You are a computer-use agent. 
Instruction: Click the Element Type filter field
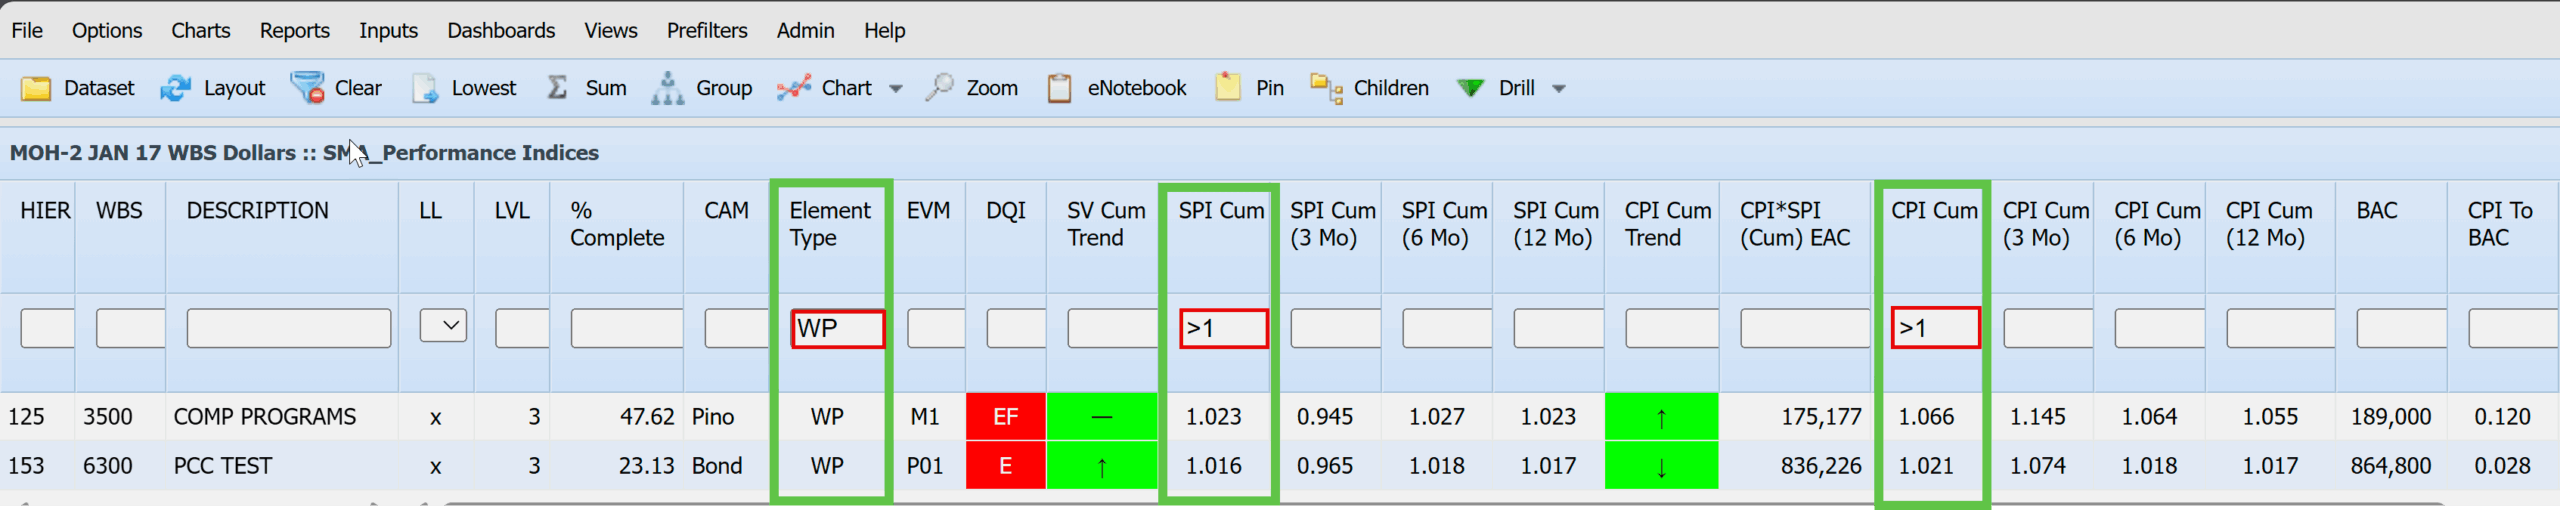click(x=838, y=328)
